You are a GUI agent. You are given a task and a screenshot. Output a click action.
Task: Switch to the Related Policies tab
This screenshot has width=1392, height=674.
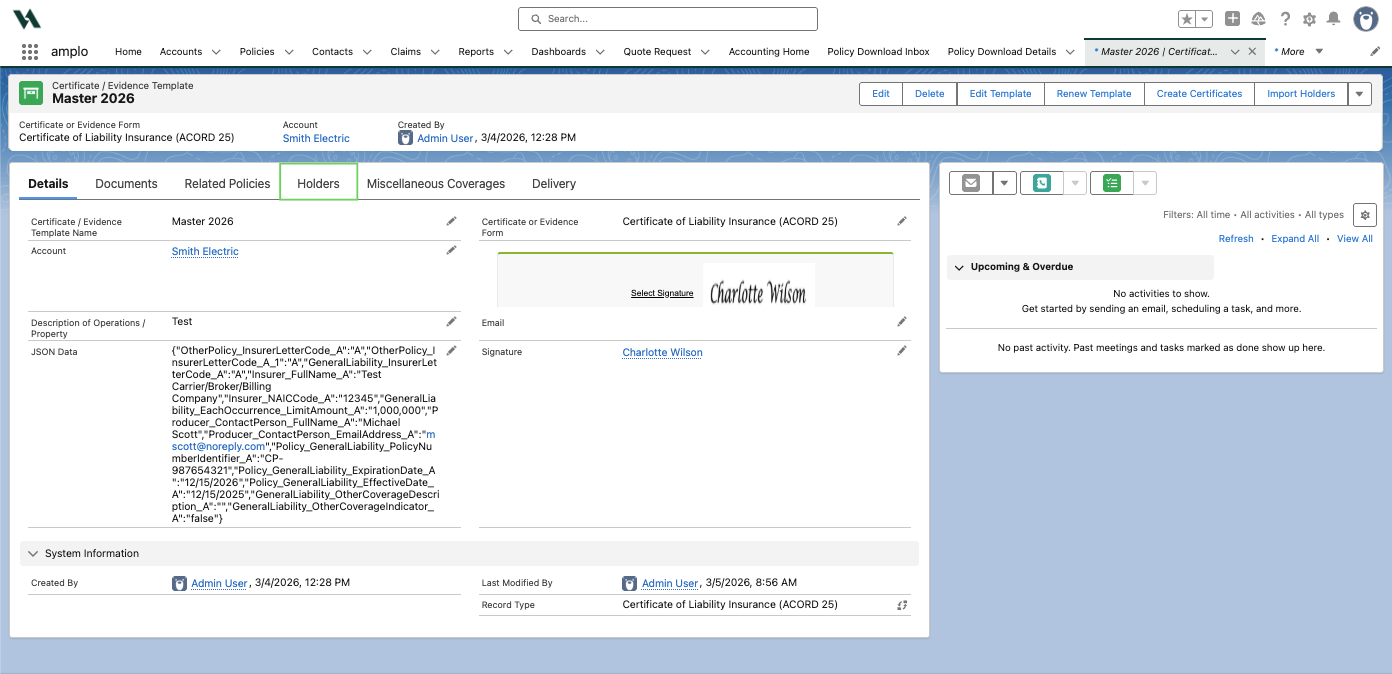tap(227, 184)
